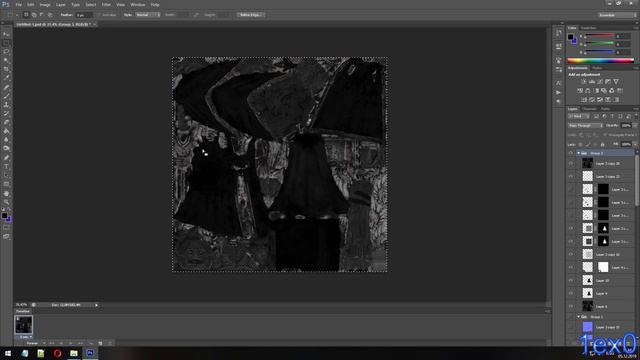Select the Lasso tool
This screenshot has height=360, width=640.
click(6, 52)
